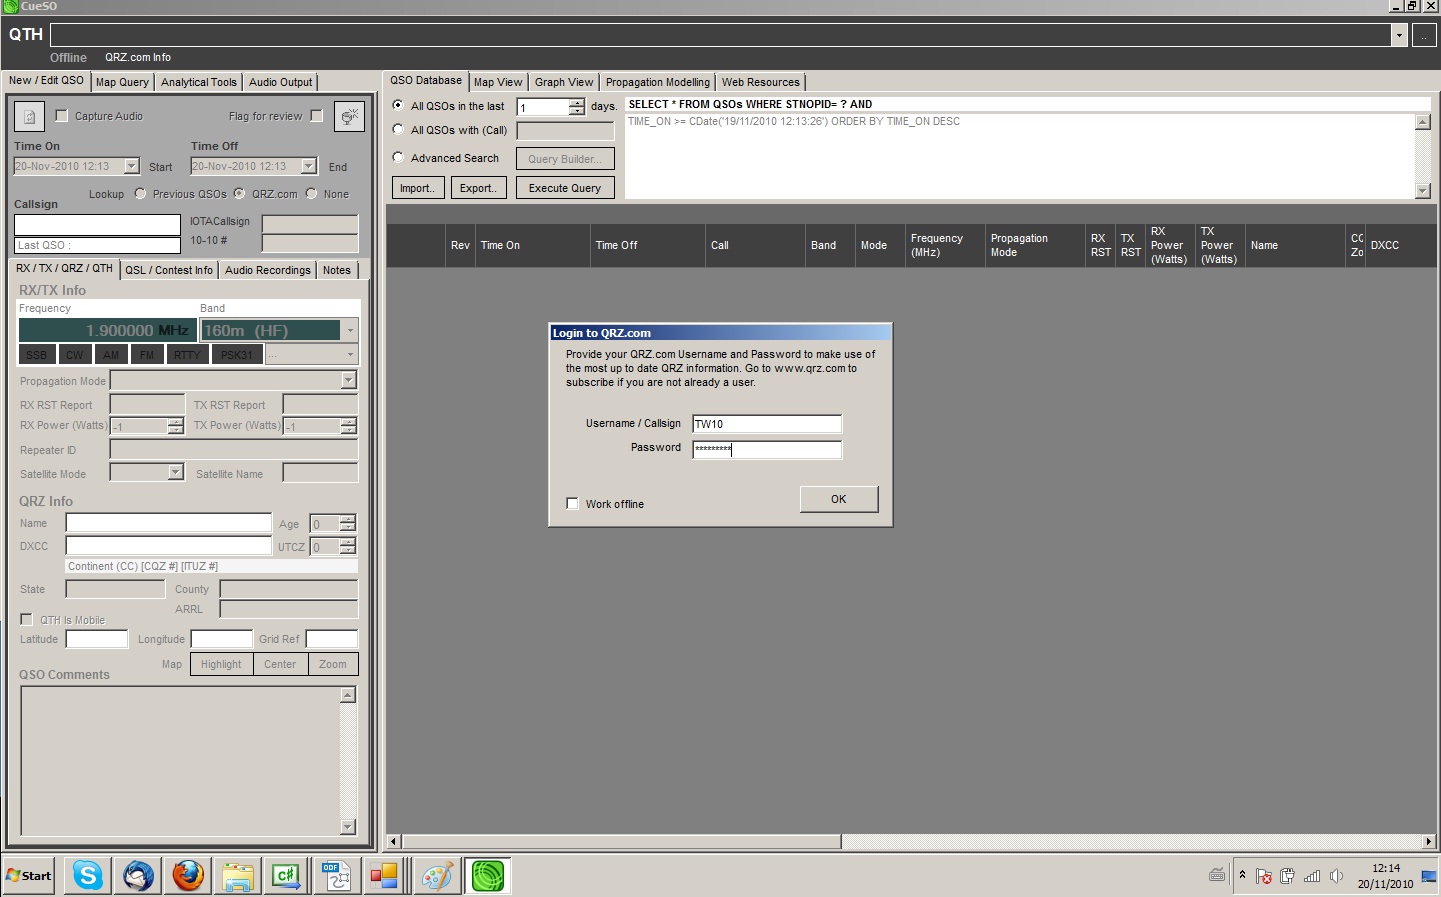This screenshot has height=897, width=1441.
Task: Launch Firefox from the taskbar
Action: [x=188, y=876]
